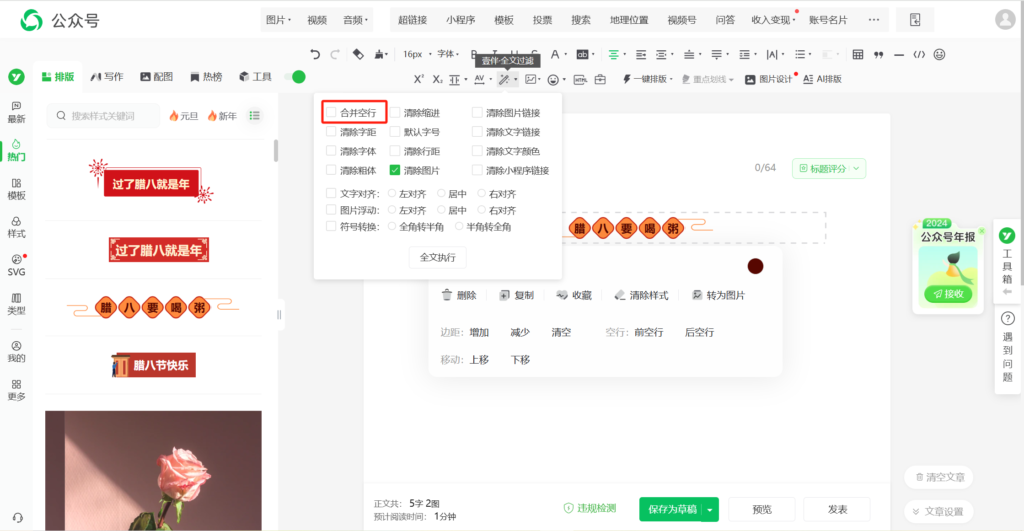Click the toolbox briefcase icon
The width and height of the screenshot is (1024, 531).
600,79
